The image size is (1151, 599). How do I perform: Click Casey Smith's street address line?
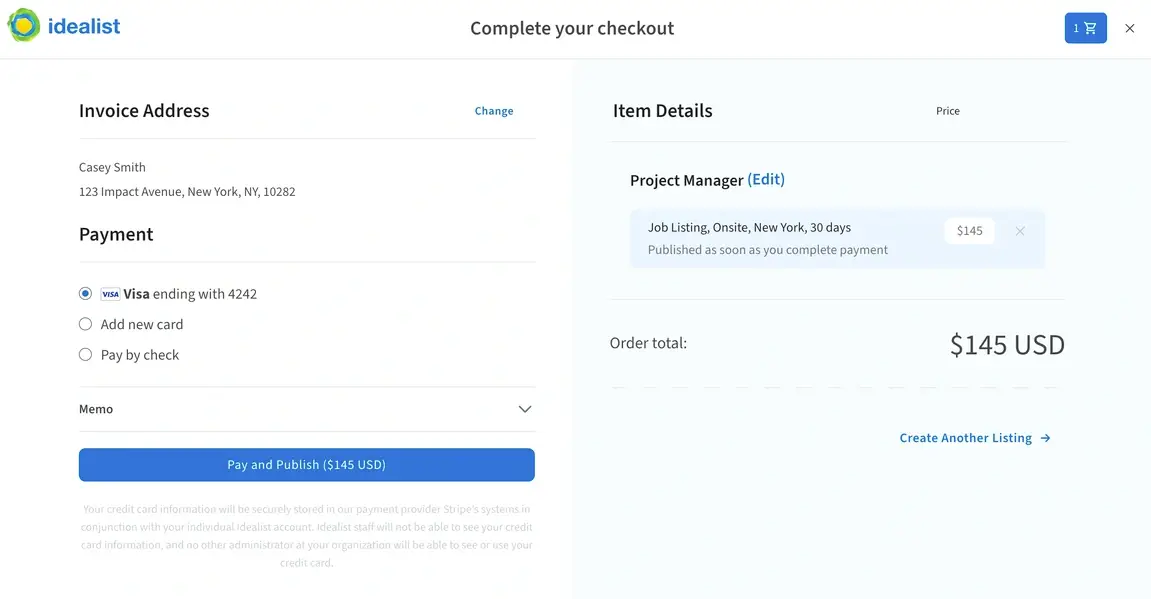(x=187, y=191)
